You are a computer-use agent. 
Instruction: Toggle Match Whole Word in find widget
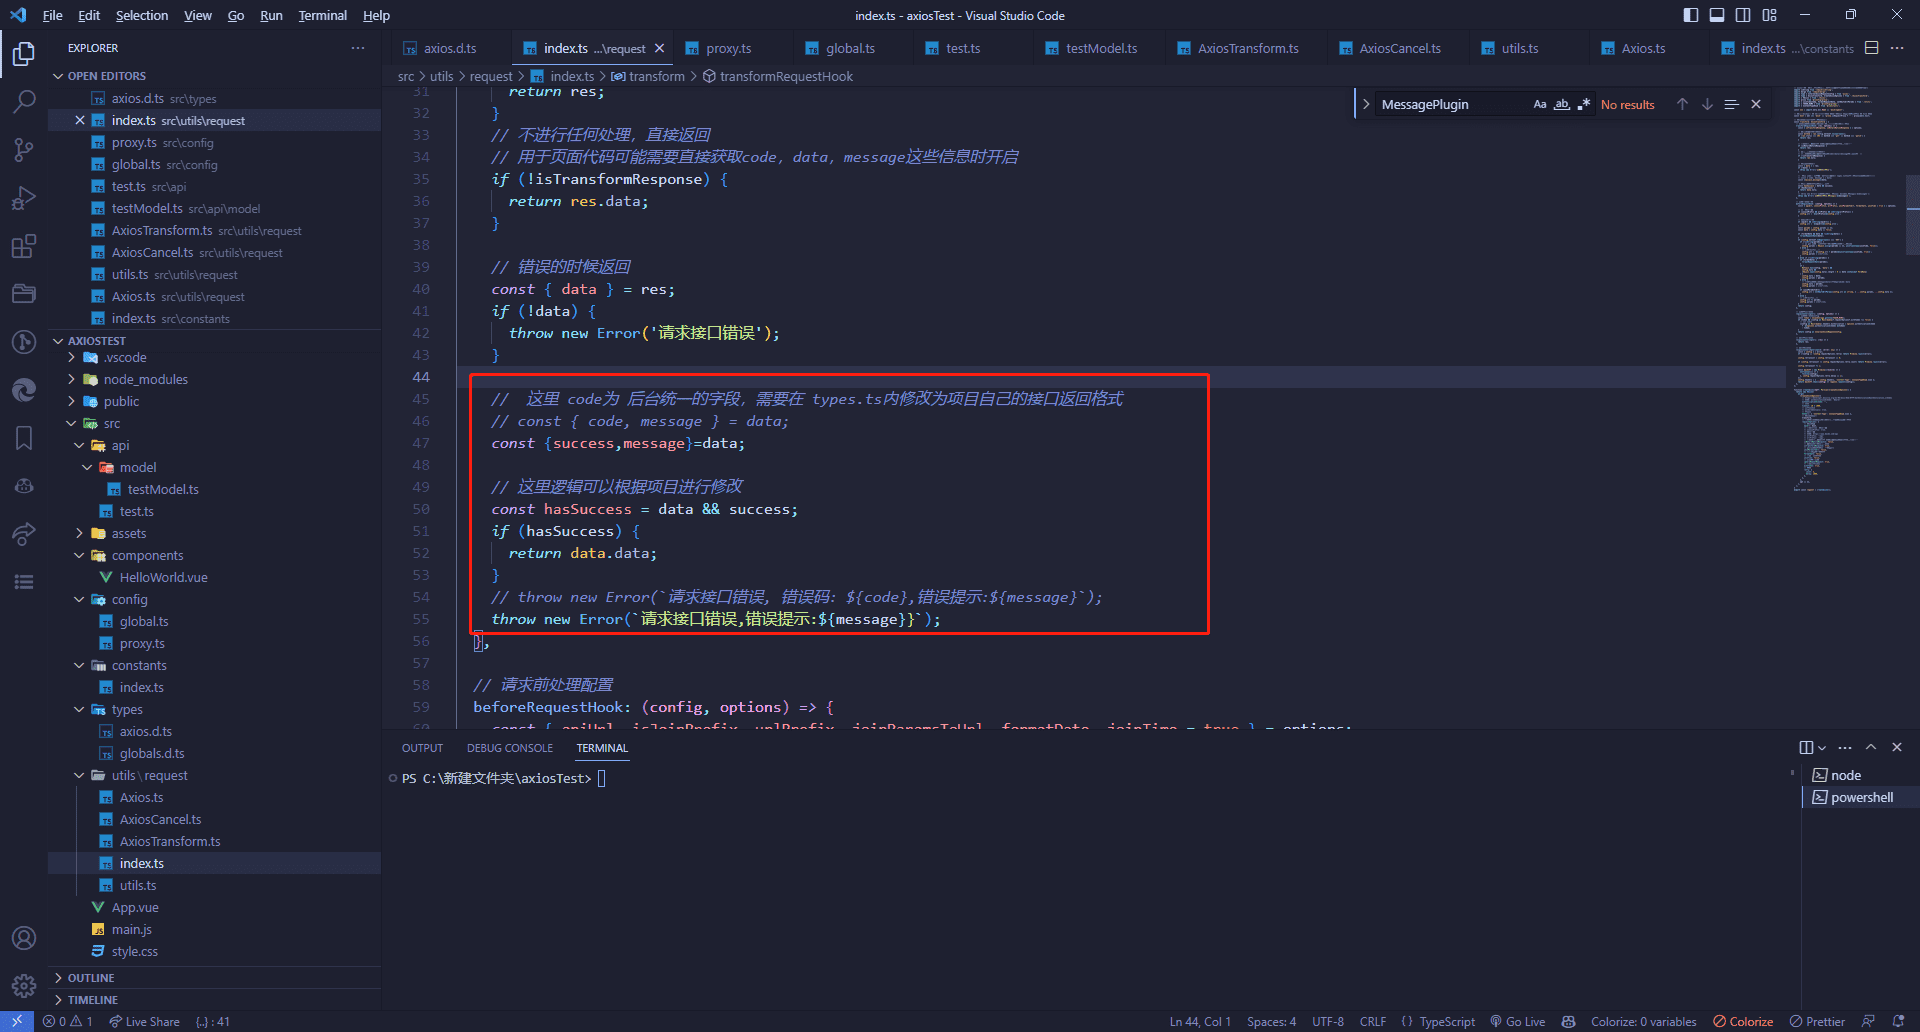pyautogui.click(x=1562, y=104)
